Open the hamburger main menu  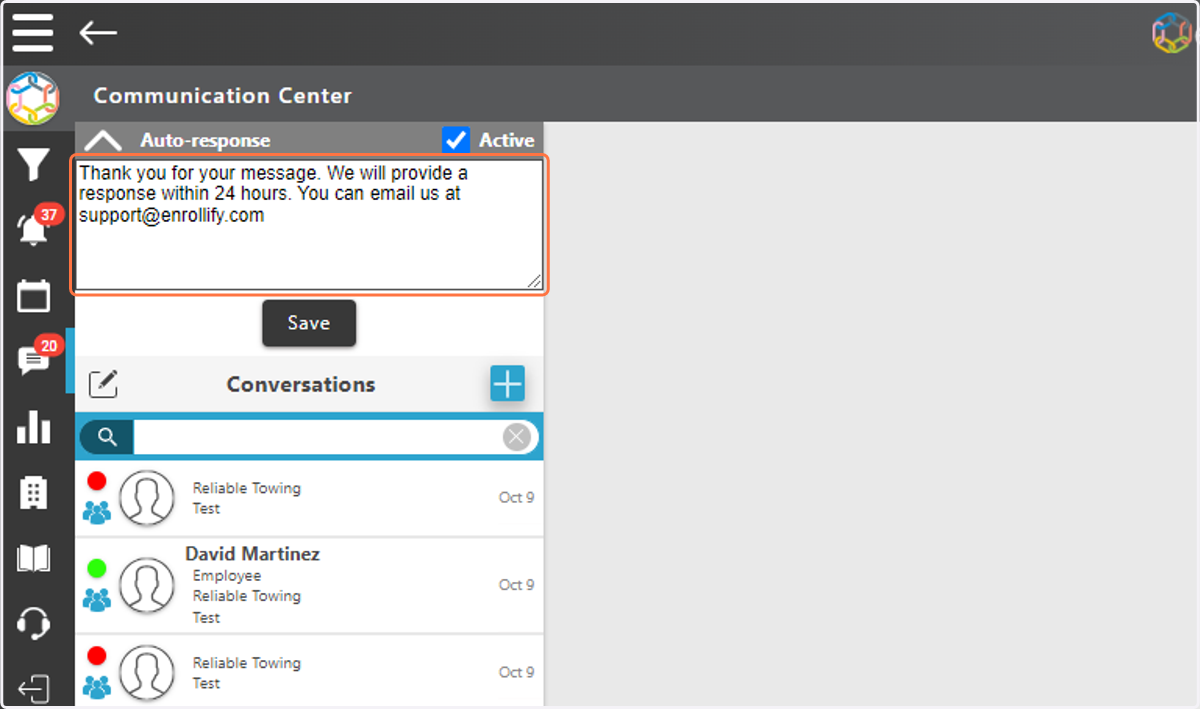pyautogui.click(x=33, y=33)
